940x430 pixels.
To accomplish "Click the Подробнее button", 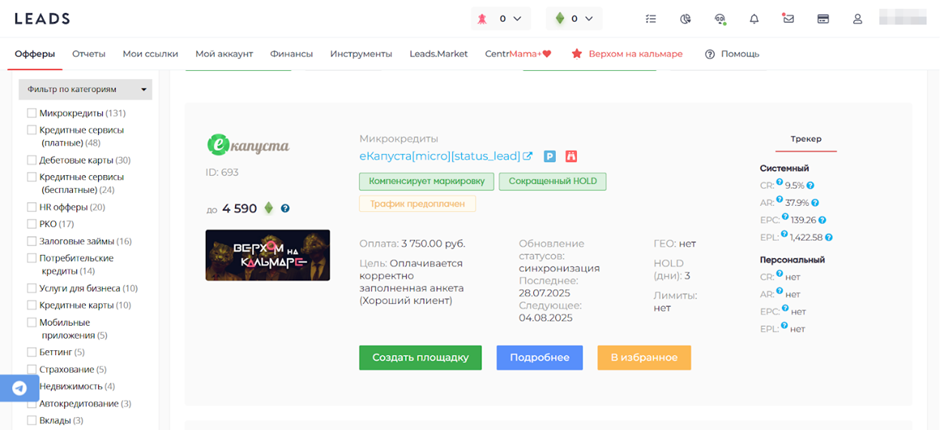I will 540,357.
